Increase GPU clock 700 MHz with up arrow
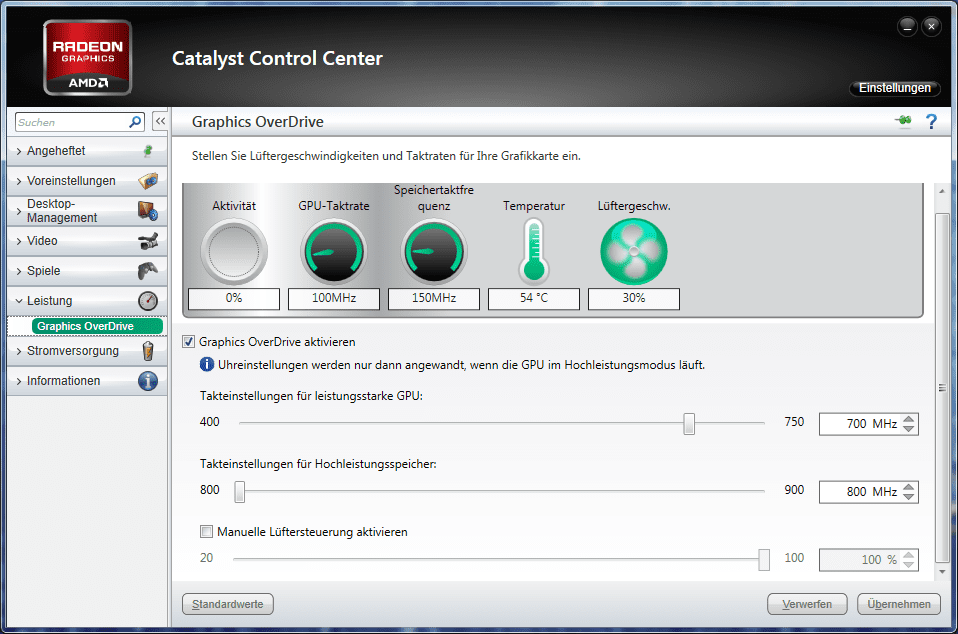This screenshot has height=634, width=958. (x=909, y=418)
